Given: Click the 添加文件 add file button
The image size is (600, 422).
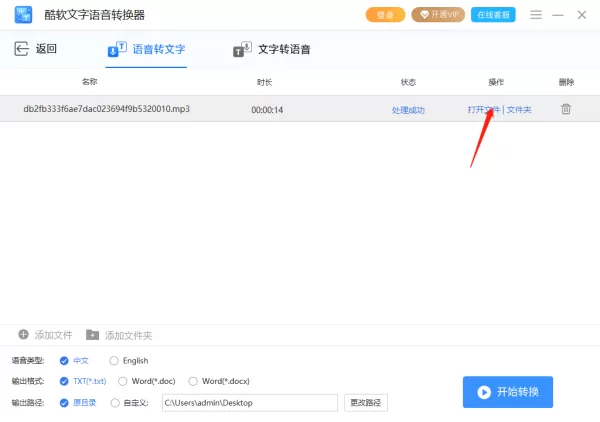Looking at the screenshot, I should 45,335.
